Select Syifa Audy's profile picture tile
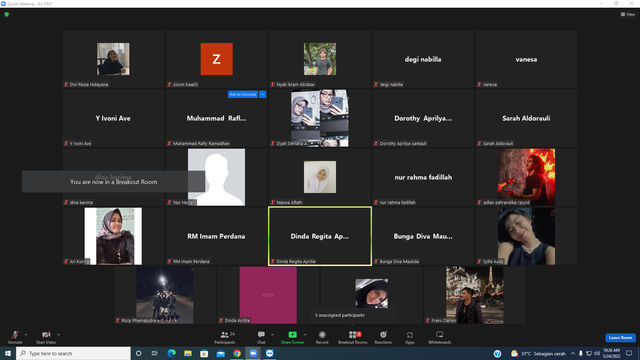This screenshot has width=640, height=360. tap(527, 236)
